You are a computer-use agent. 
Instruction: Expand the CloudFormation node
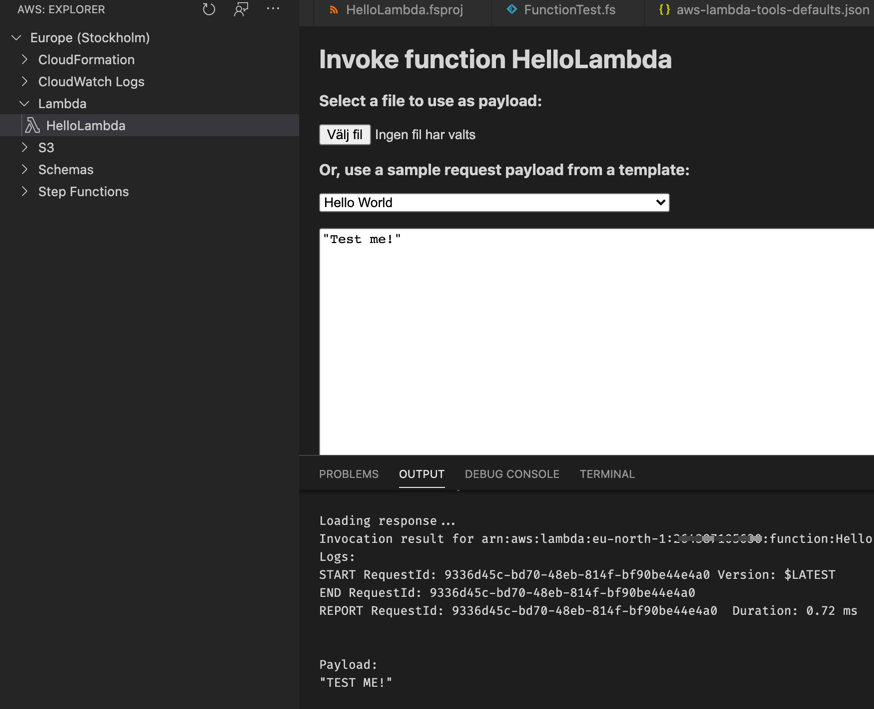click(25, 59)
